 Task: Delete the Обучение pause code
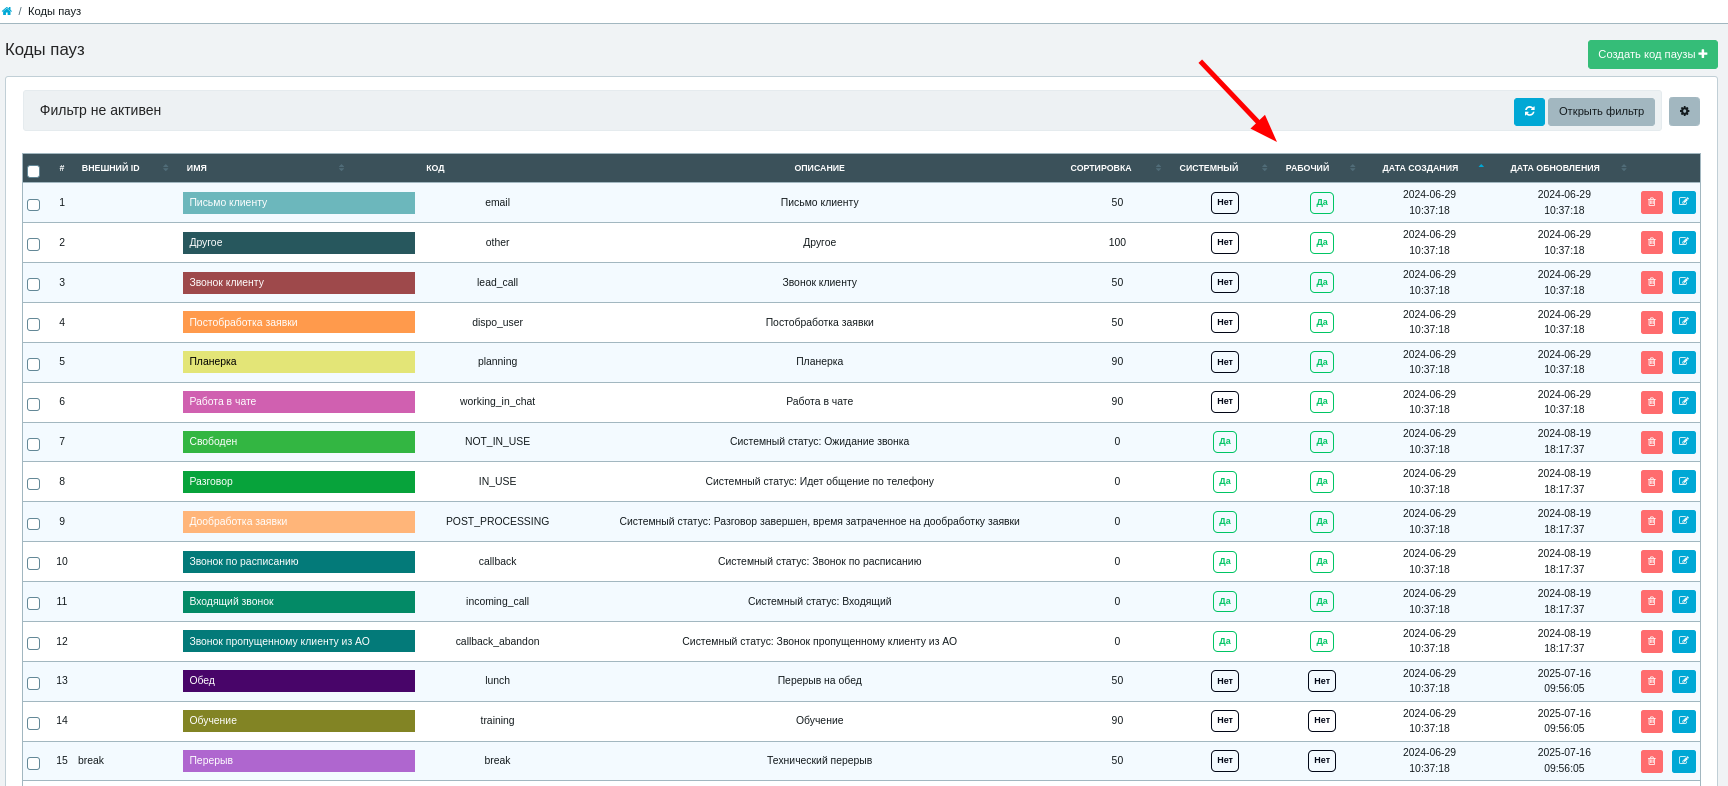tap(1652, 721)
